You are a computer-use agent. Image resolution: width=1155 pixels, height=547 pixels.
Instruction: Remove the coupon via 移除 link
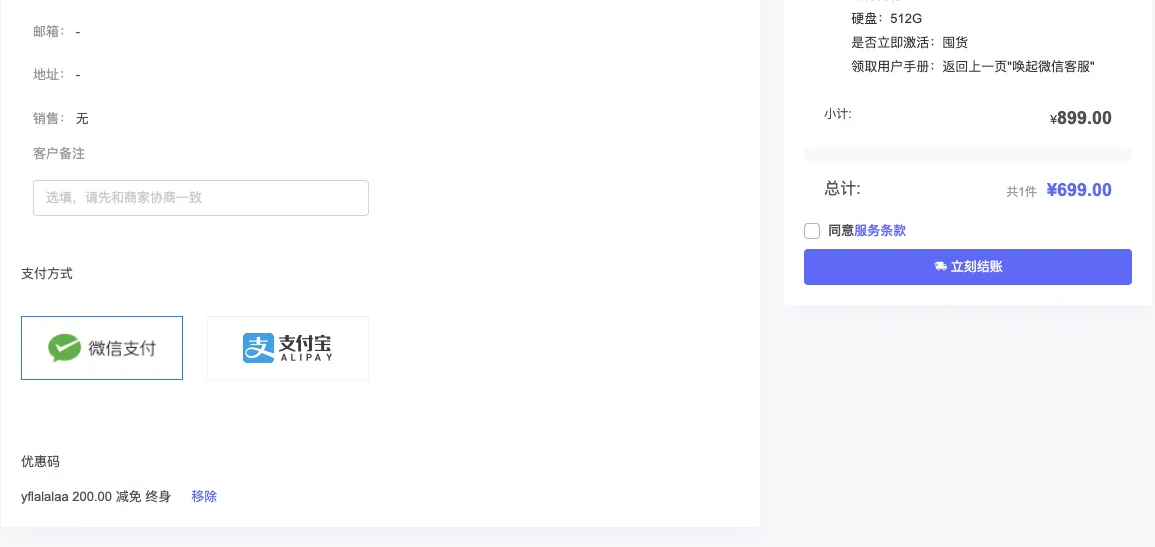coord(204,496)
